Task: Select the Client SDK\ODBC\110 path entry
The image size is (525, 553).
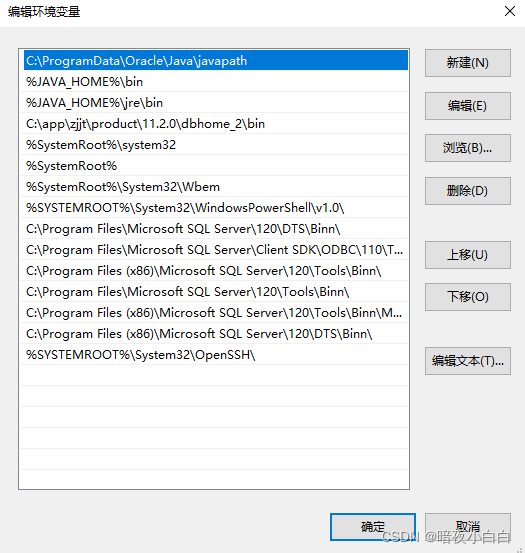Action: point(214,250)
